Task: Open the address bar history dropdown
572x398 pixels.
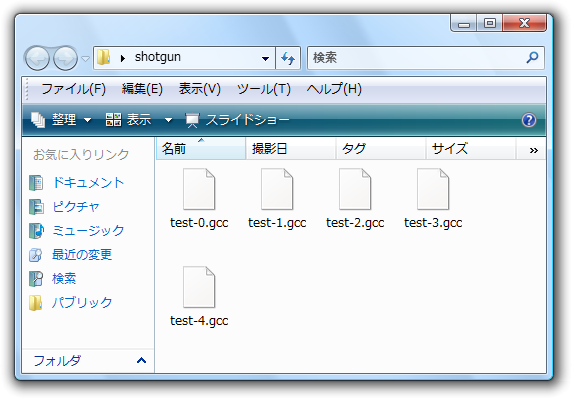Action: [266, 58]
